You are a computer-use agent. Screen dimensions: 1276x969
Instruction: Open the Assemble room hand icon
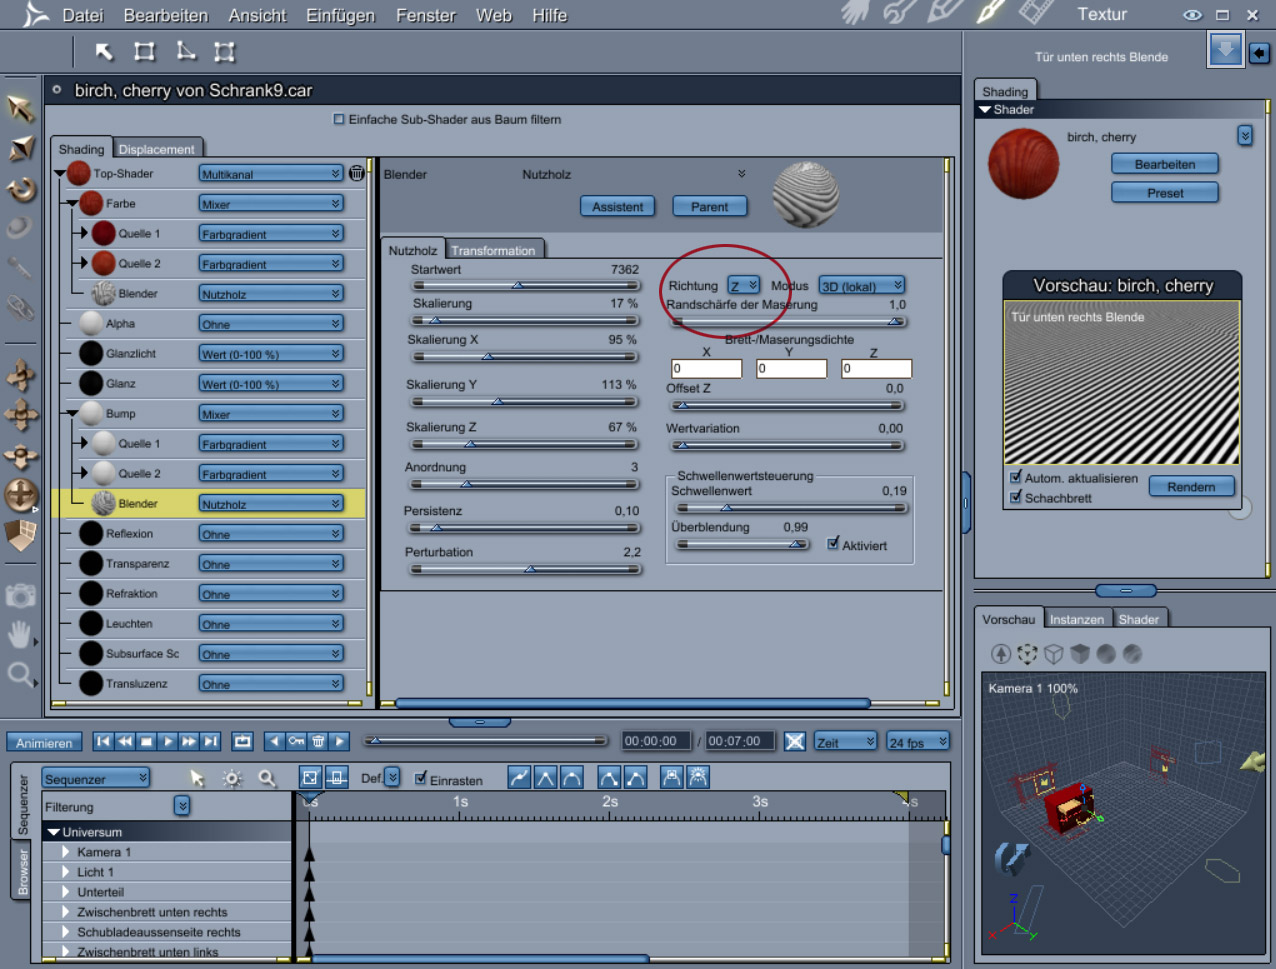coord(856,13)
